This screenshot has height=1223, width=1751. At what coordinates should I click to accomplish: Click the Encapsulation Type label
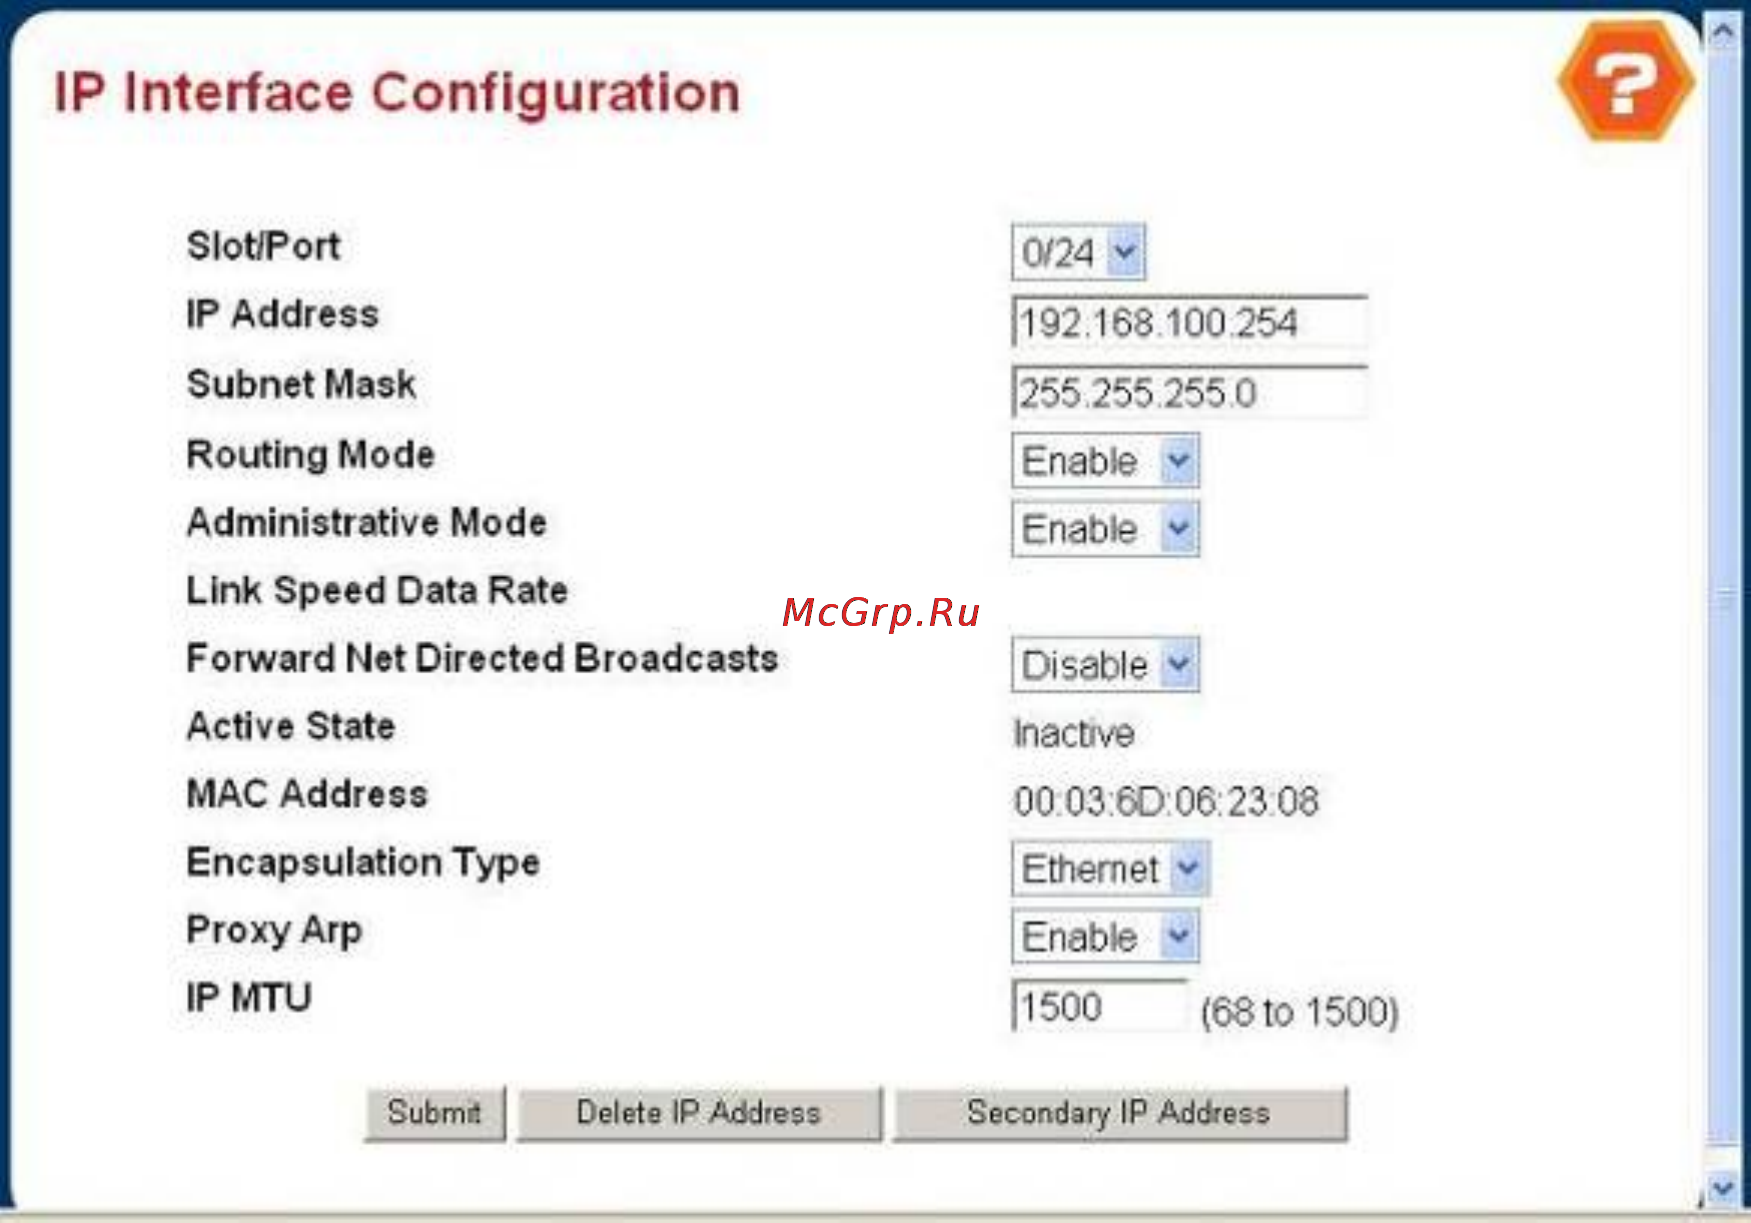tap(363, 863)
